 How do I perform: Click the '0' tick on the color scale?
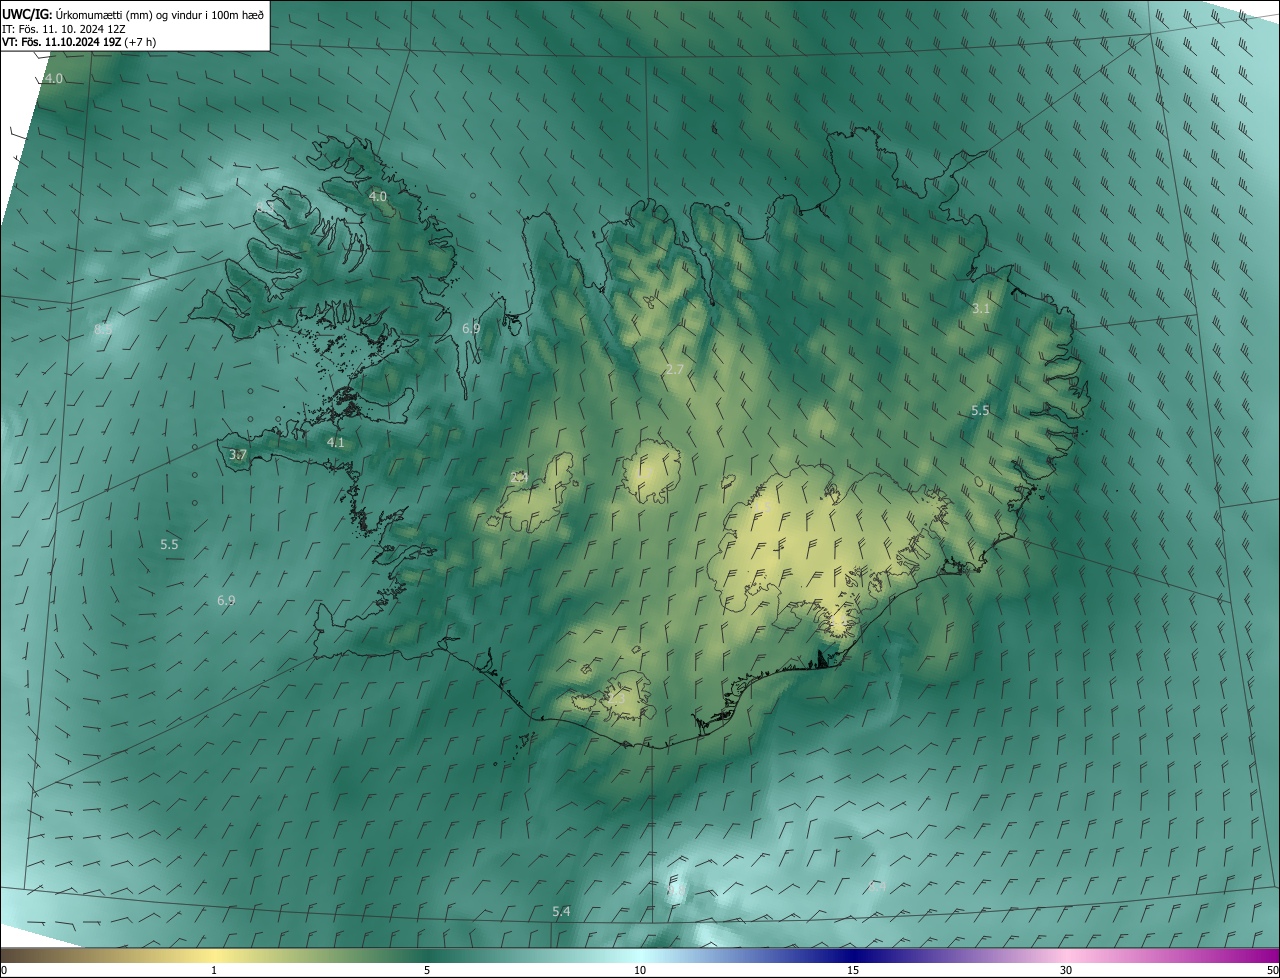tap(4, 971)
